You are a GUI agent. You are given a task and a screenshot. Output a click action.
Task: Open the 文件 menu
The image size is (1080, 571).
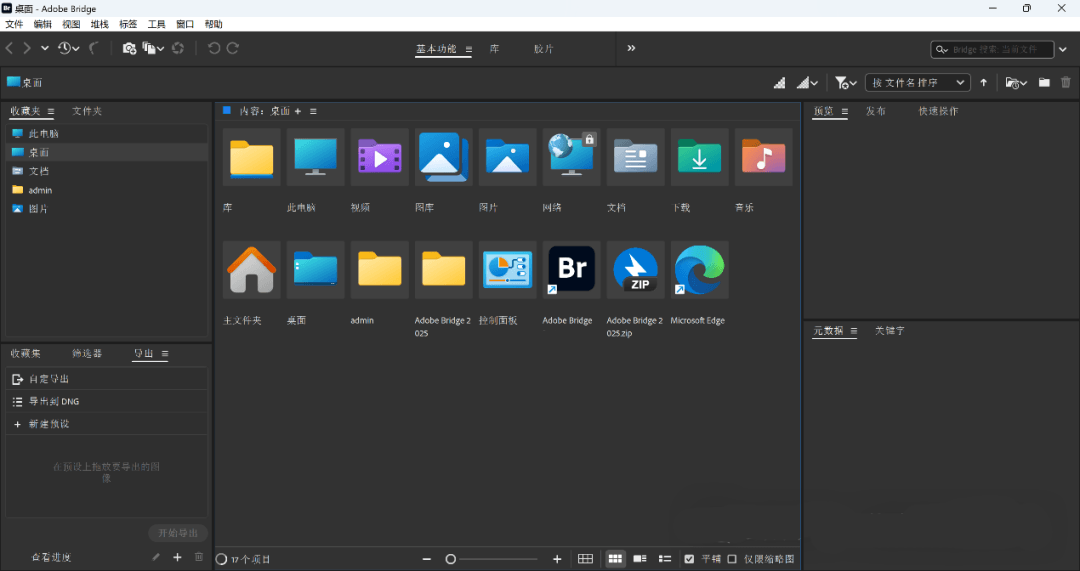click(x=14, y=24)
